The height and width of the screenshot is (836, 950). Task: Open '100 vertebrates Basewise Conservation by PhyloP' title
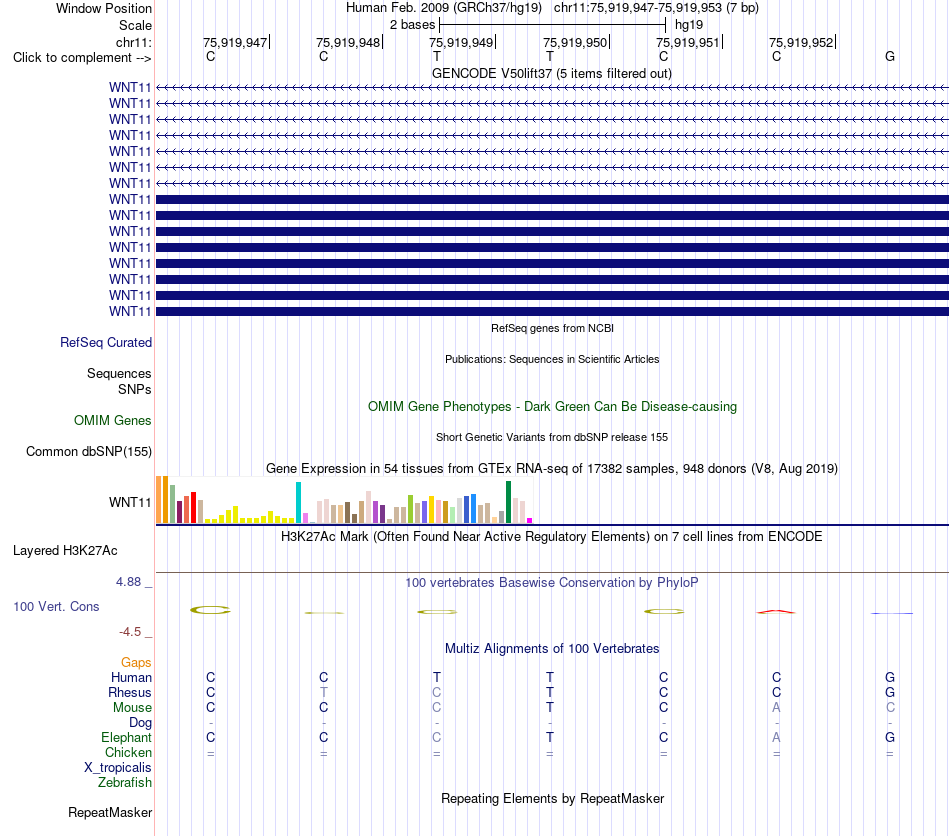pyautogui.click(x=552, y=583)
